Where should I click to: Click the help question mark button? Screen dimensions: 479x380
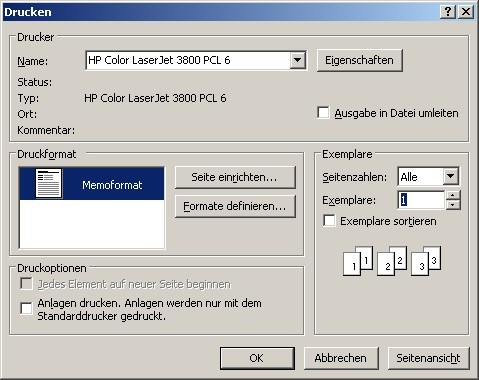448,12
